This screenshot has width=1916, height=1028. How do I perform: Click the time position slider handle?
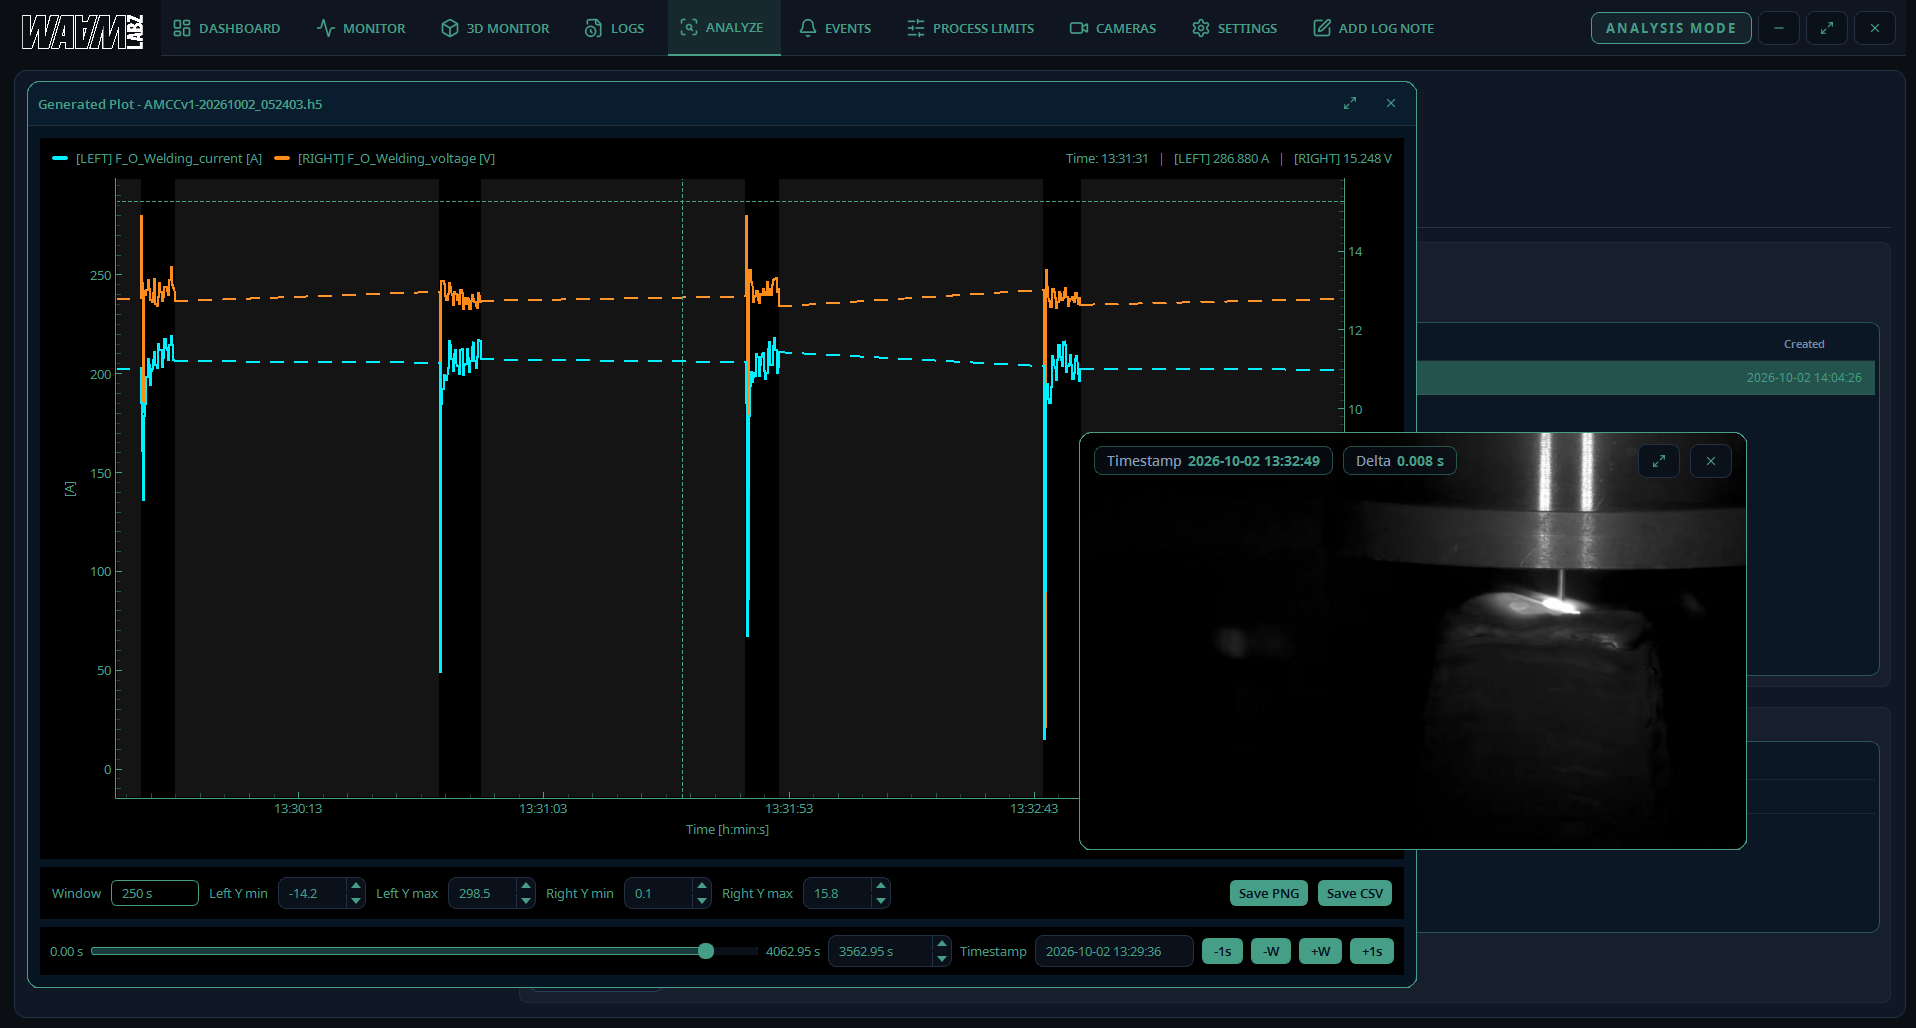point(706,951)
